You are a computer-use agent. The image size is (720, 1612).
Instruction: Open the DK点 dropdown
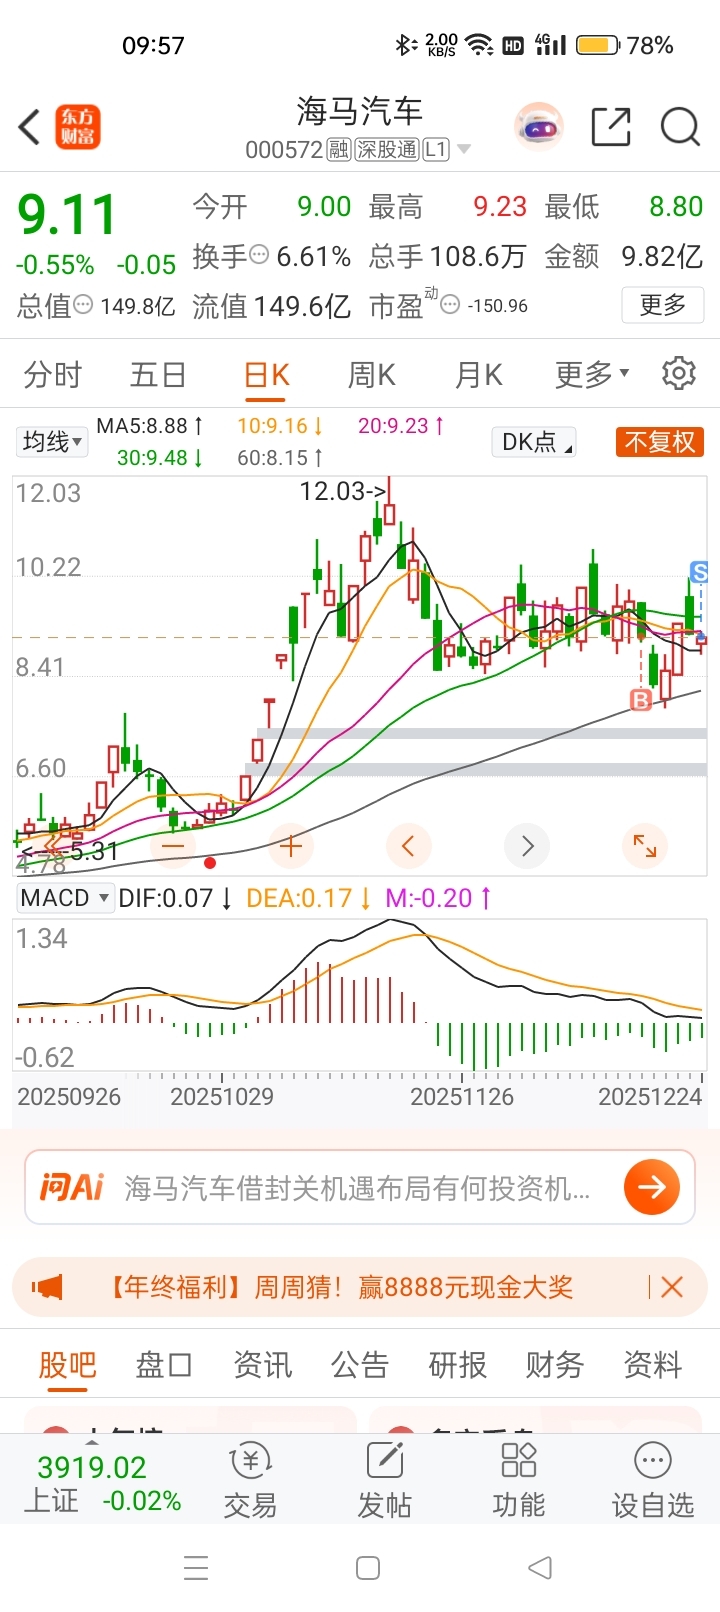click(x=535, y=442)
